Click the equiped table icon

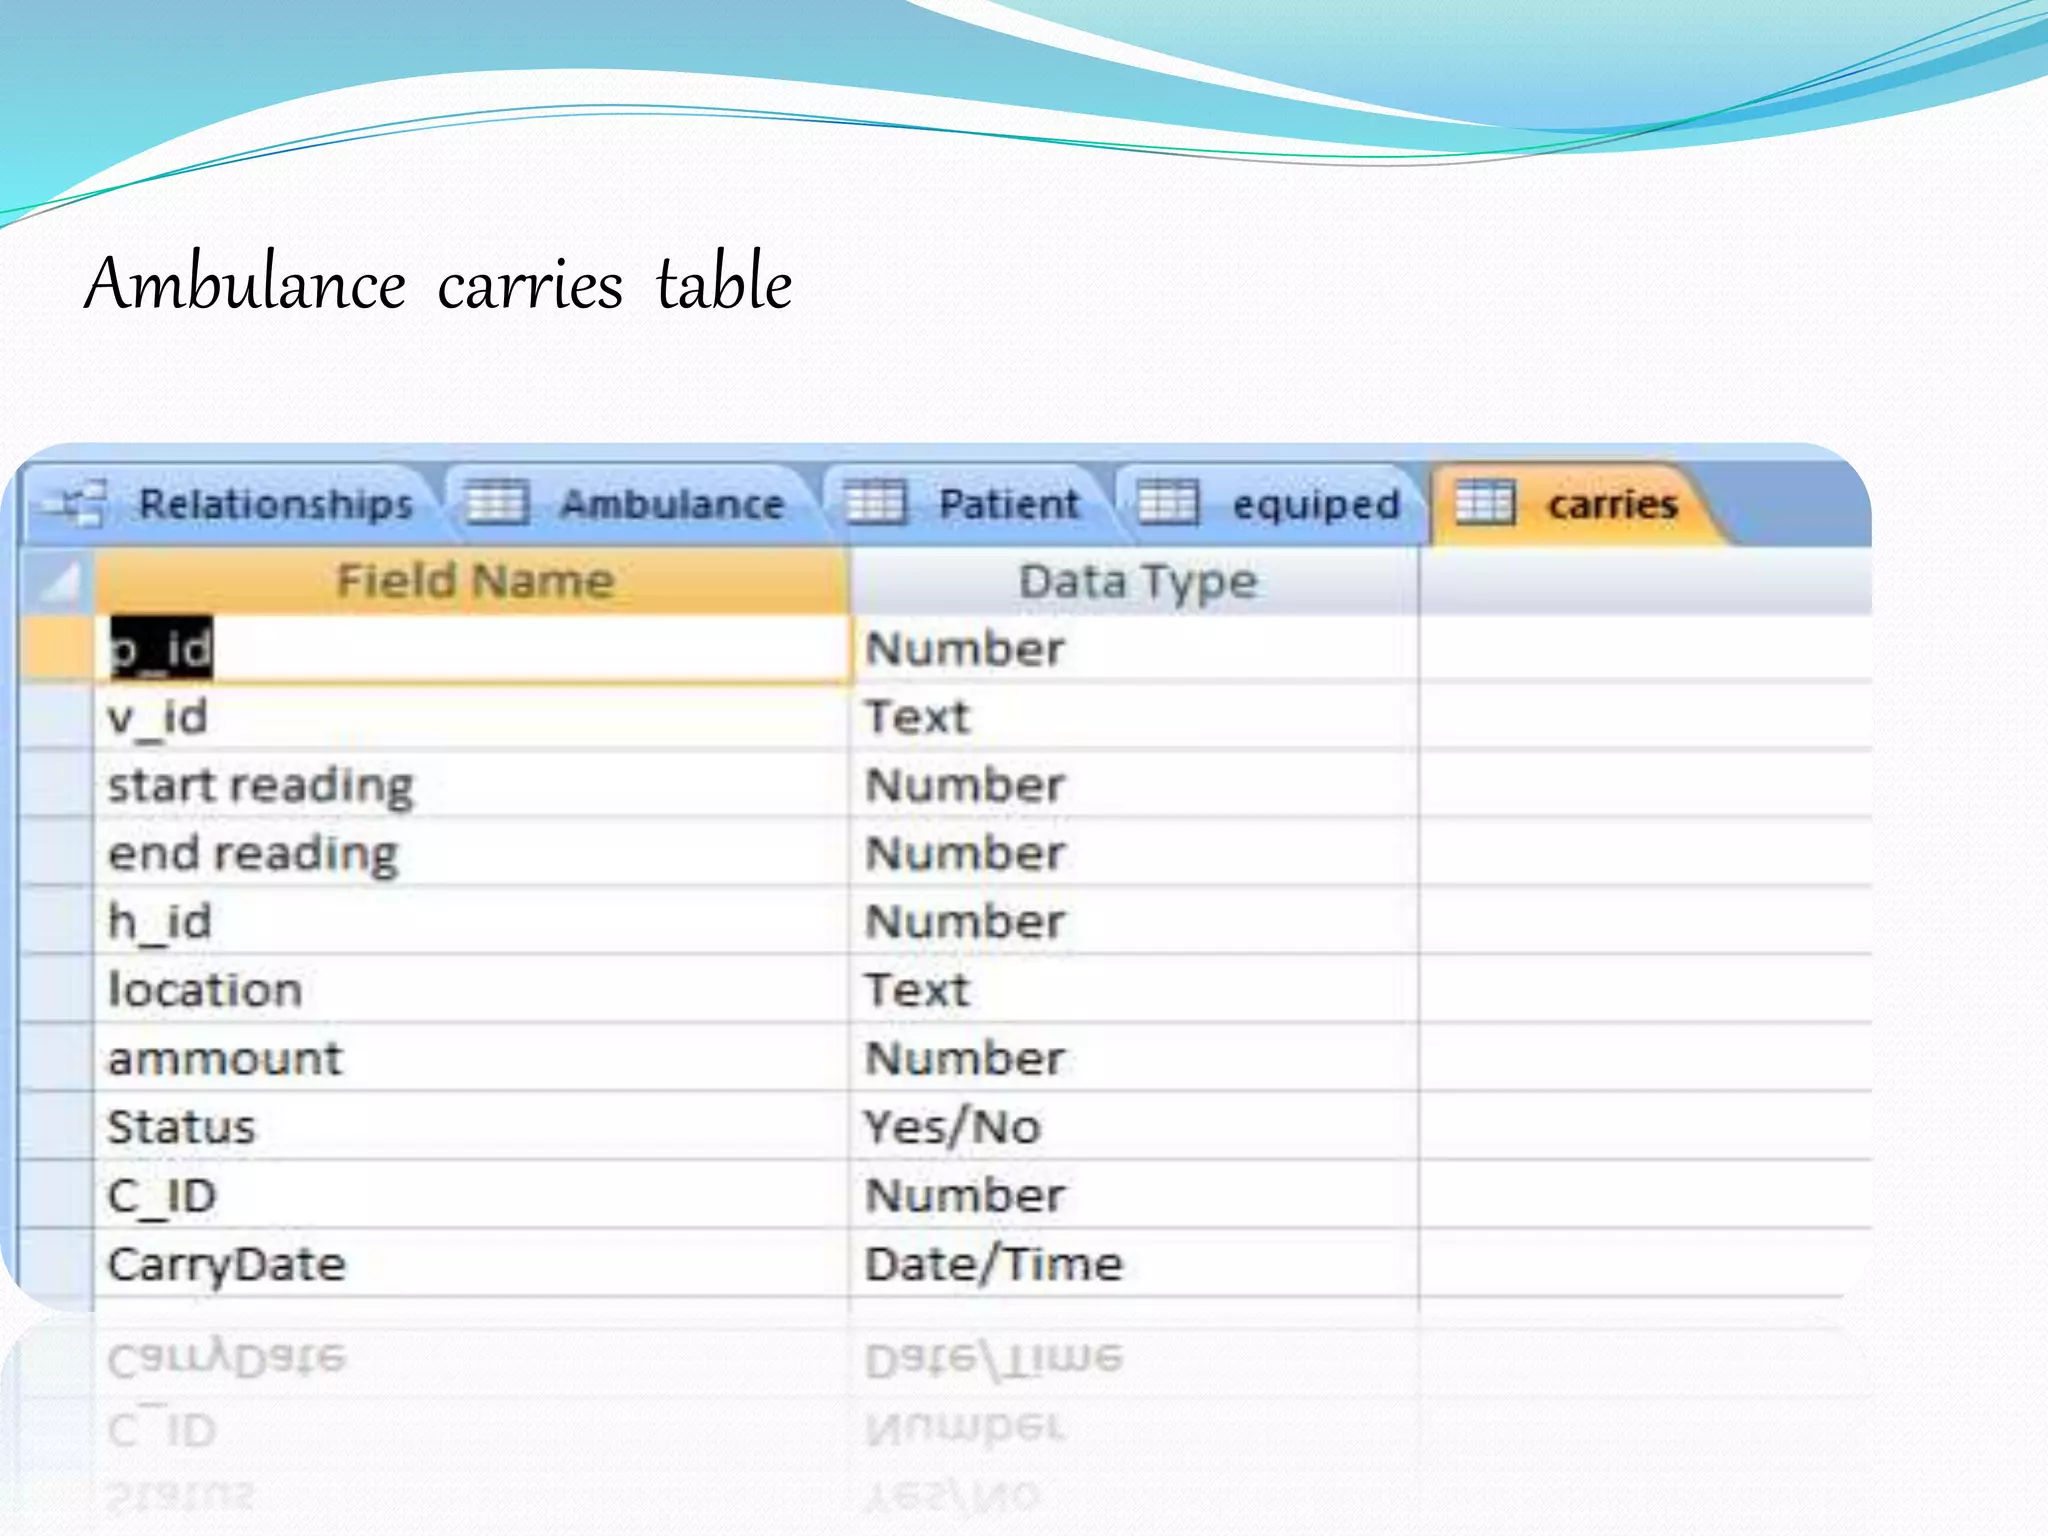pos(1167,502)
